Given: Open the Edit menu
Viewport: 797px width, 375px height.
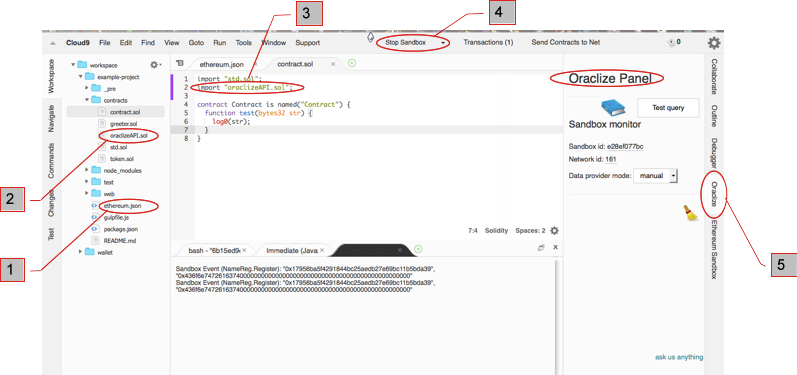Looking at the screenshot, I should (126, 43).
